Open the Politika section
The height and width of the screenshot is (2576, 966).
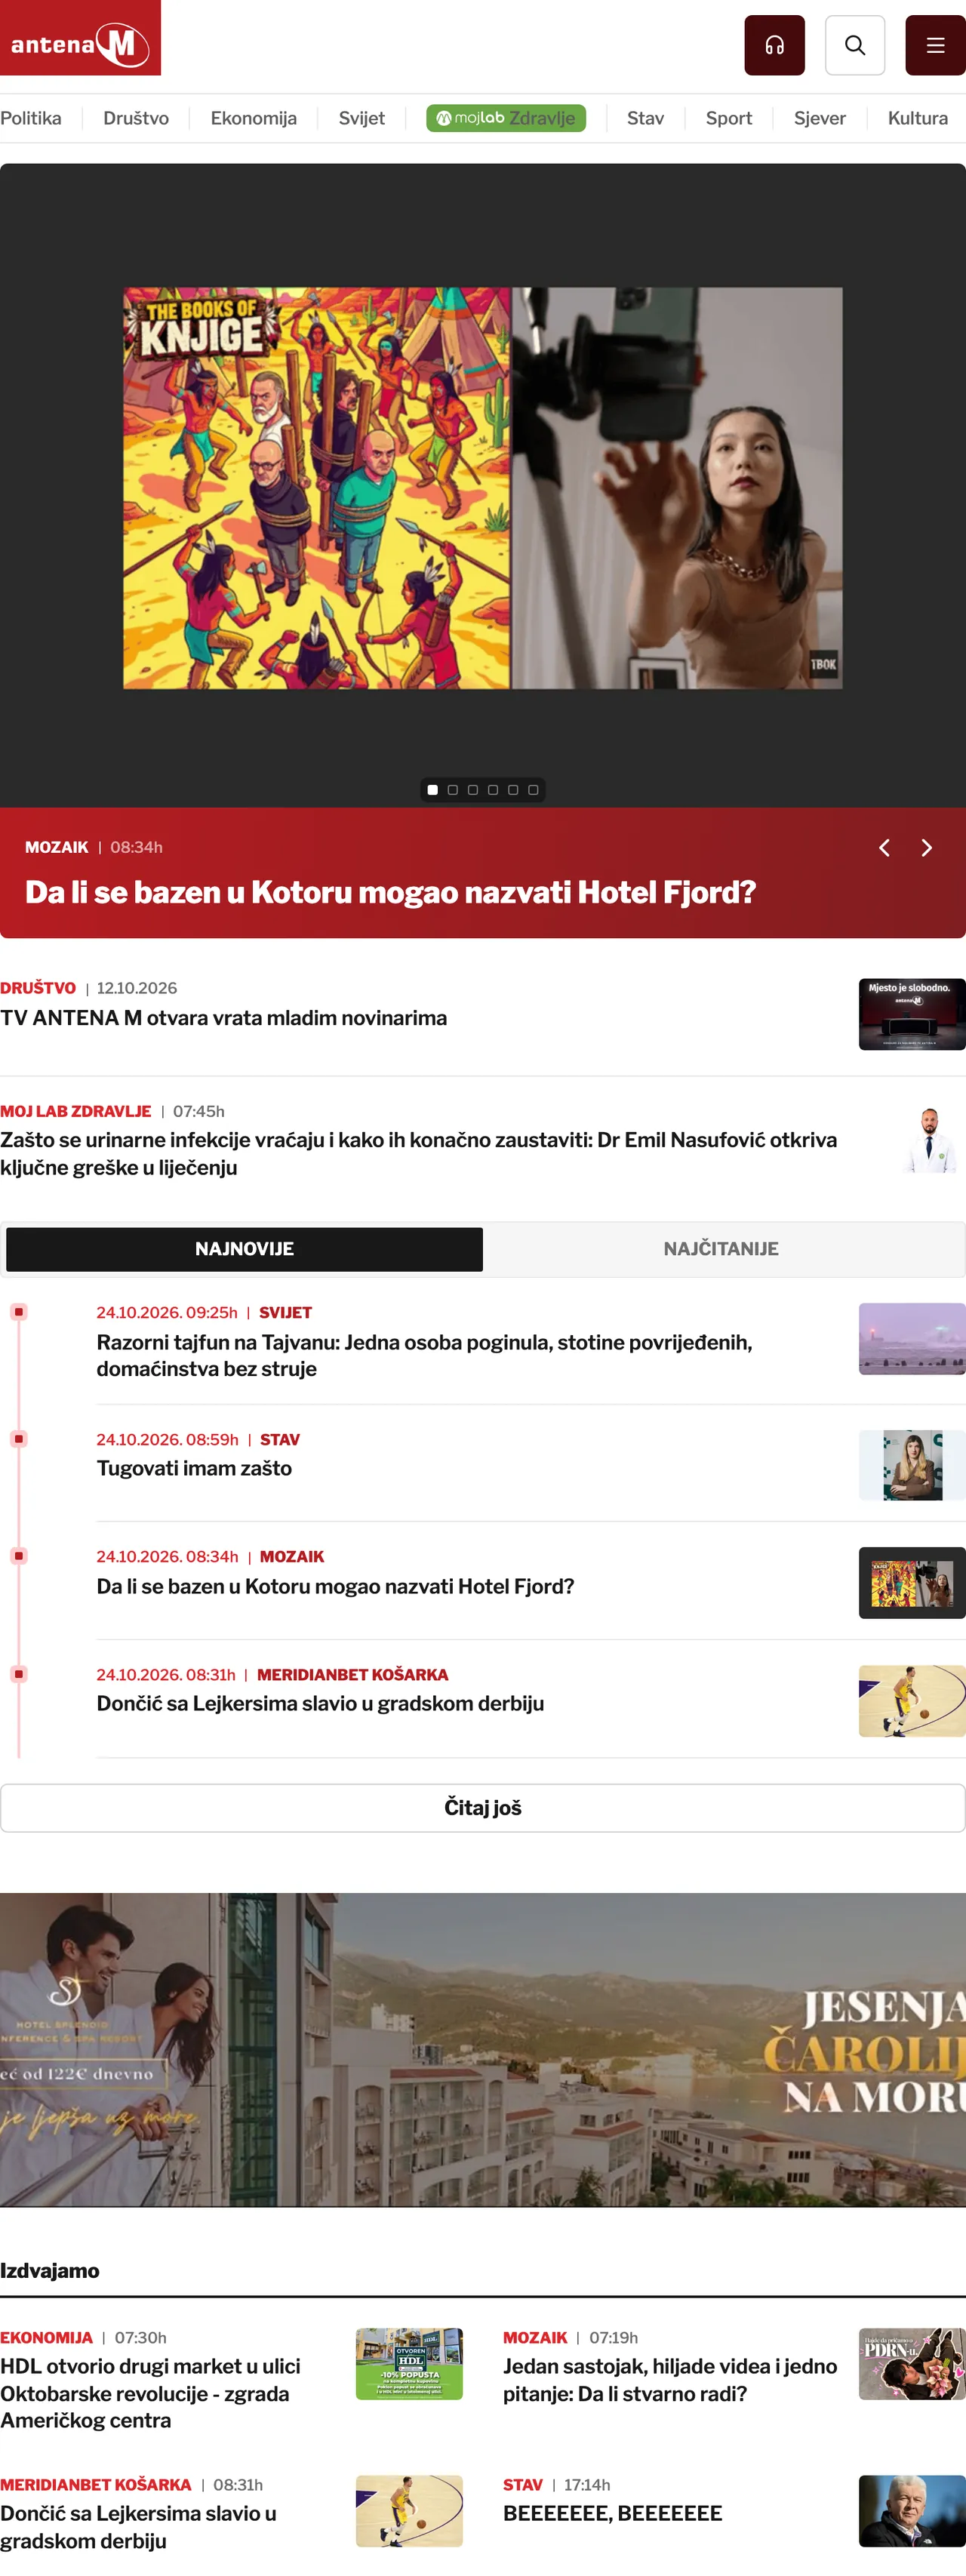click(x=30, y=118)
